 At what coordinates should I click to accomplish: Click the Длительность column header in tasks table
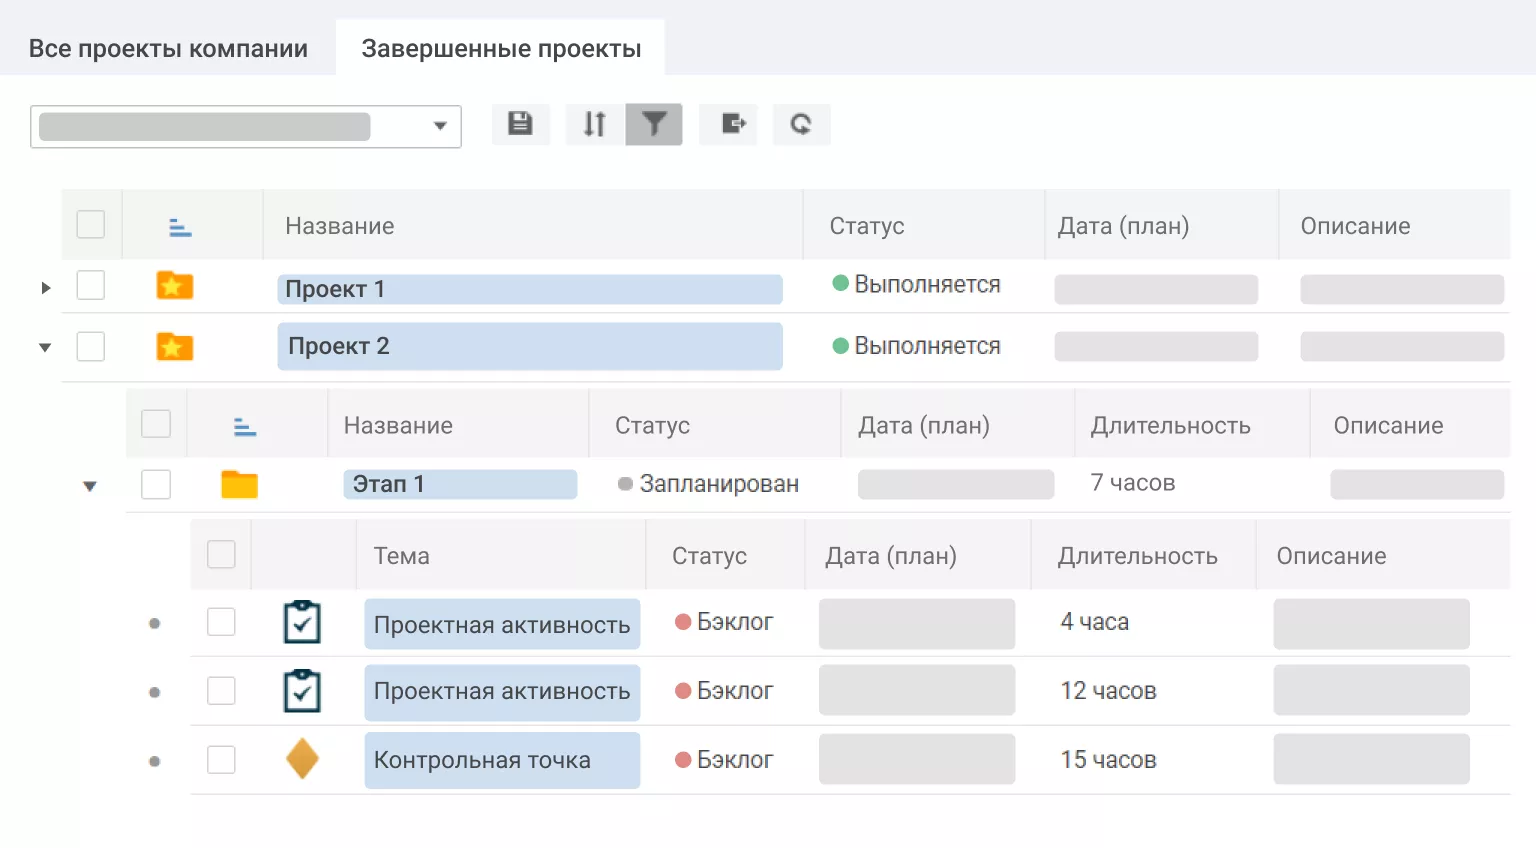click(1137, 556)
